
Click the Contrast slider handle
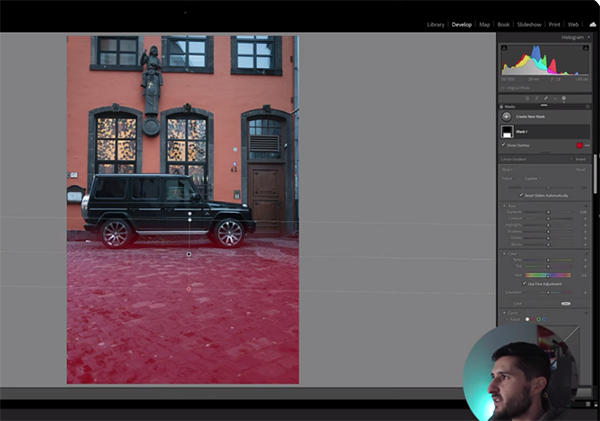[548, 219]
